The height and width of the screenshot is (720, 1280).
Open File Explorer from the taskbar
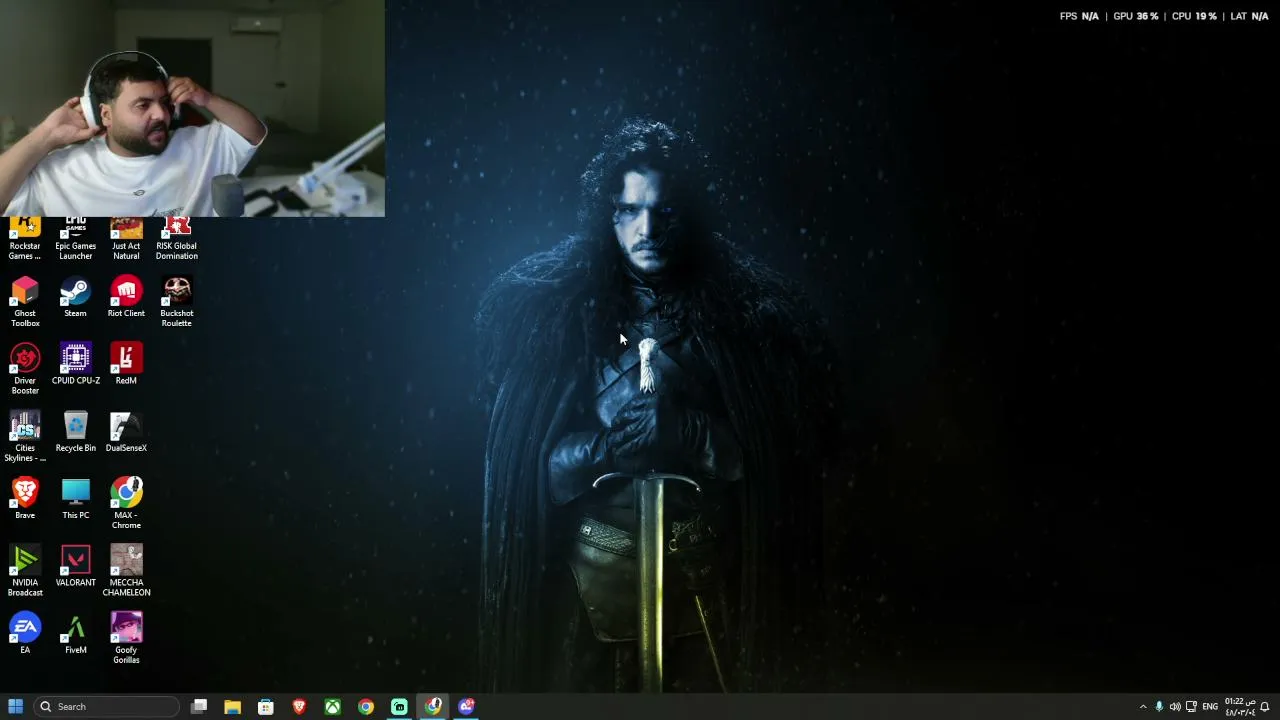click(x=232, y=707)
